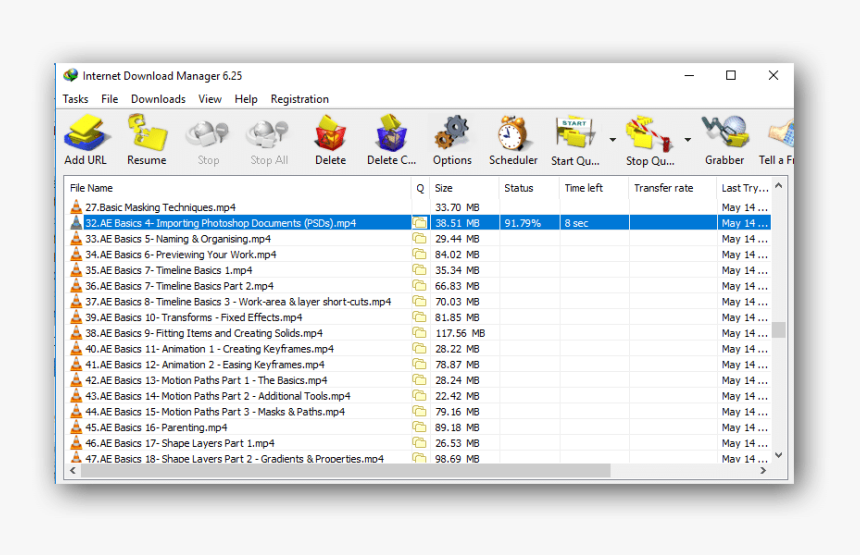This screenshot has height=555, width=860.
Task: Select file 39.AE Basics 10- Transforms - Fixed Effects
Action: (x=194, y=318)
